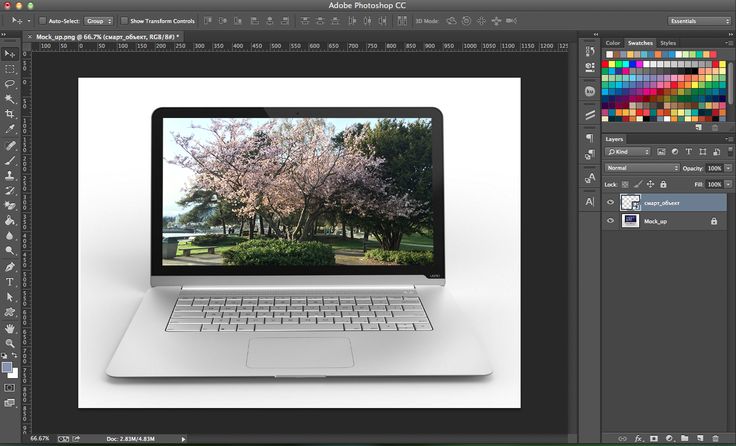The height and width of the screenshot is (446, 736).
Task: Click the create new group button
Action: [684, 438]
